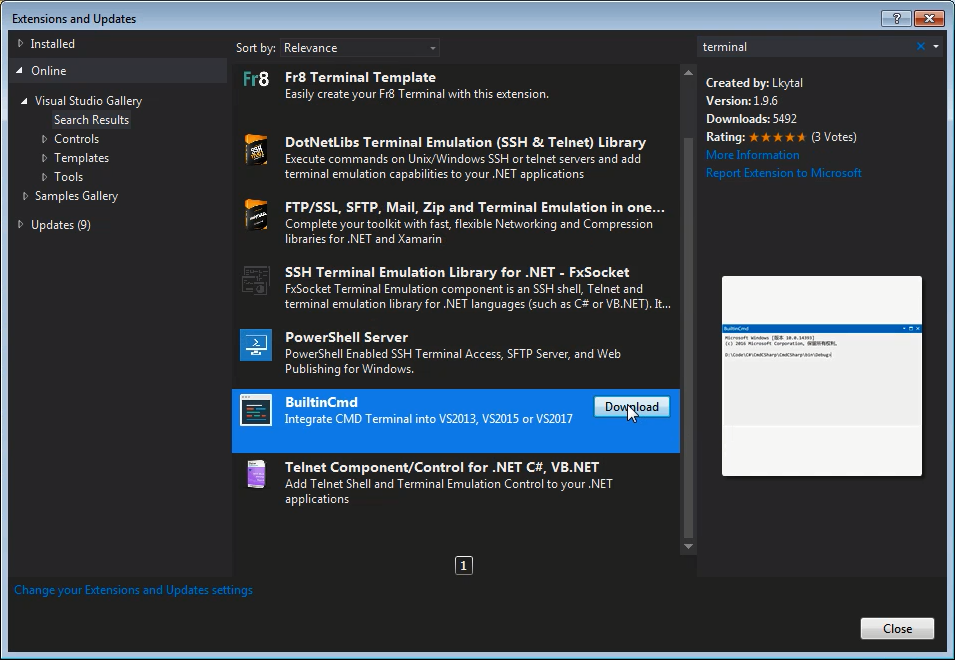This screenshot has width=955, height=660.
Task: Click 'Easily create your Fr8 Terminal' description
Action: coord(417,94)
